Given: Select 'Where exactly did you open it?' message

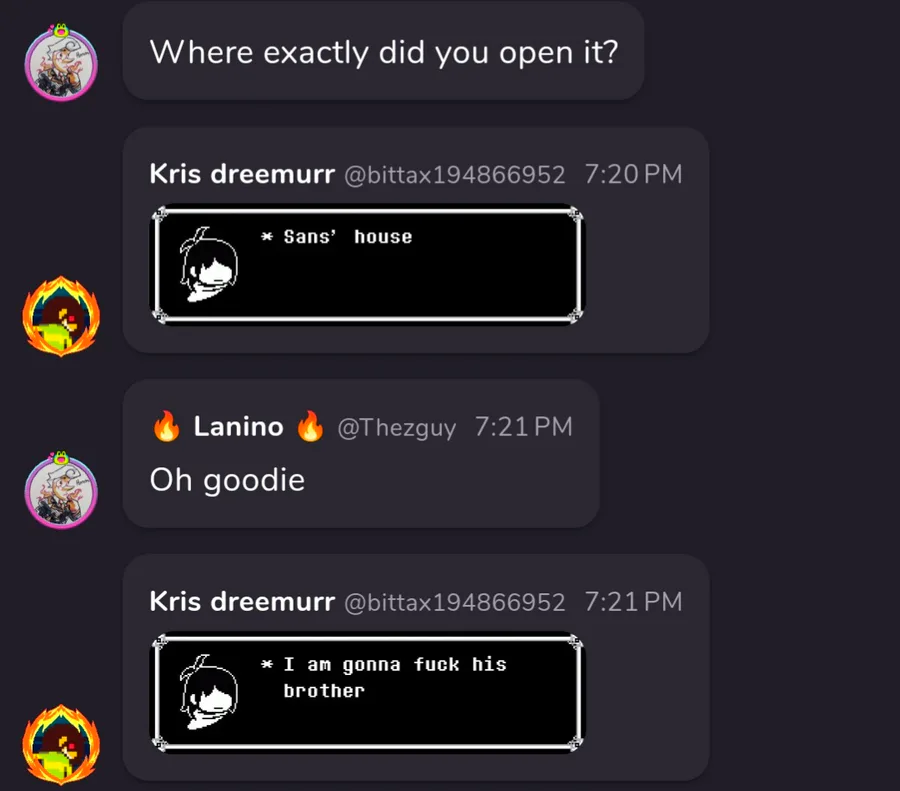Looking at the screenshot, I should (383, 52).
